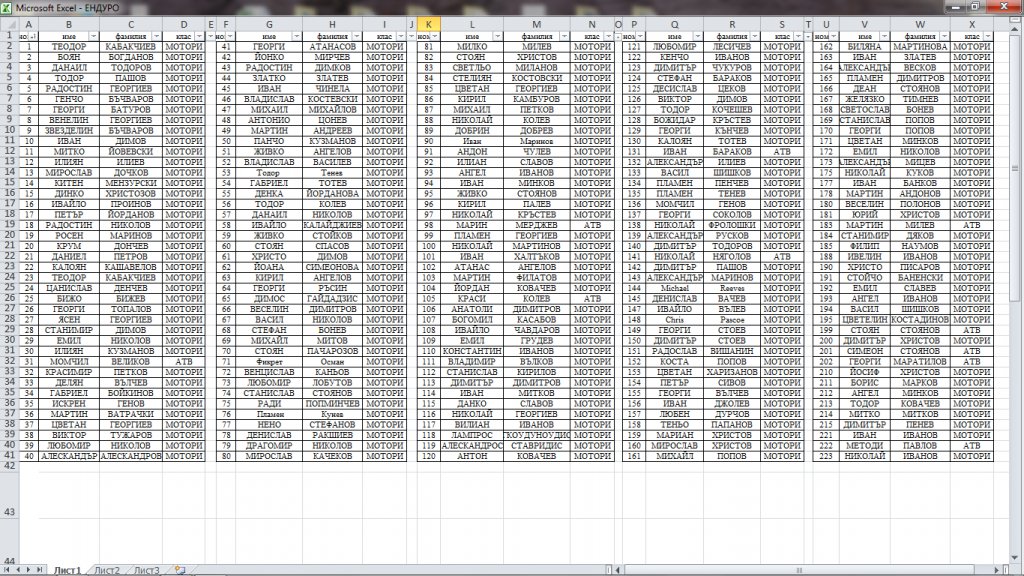Show next sheet tab with navigation arrow
This screenshot has width=1024, height=576.
pos(28,570)
